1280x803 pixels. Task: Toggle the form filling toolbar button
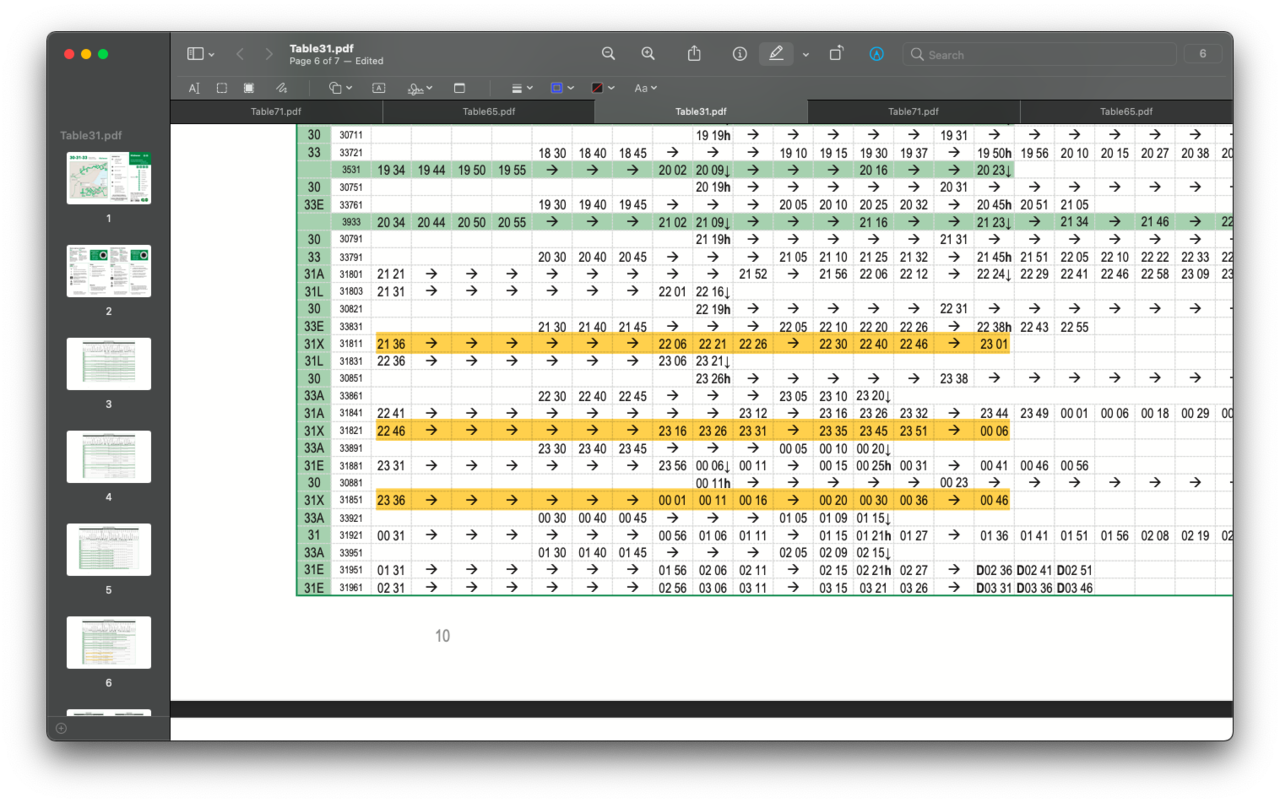click(876, 54)
